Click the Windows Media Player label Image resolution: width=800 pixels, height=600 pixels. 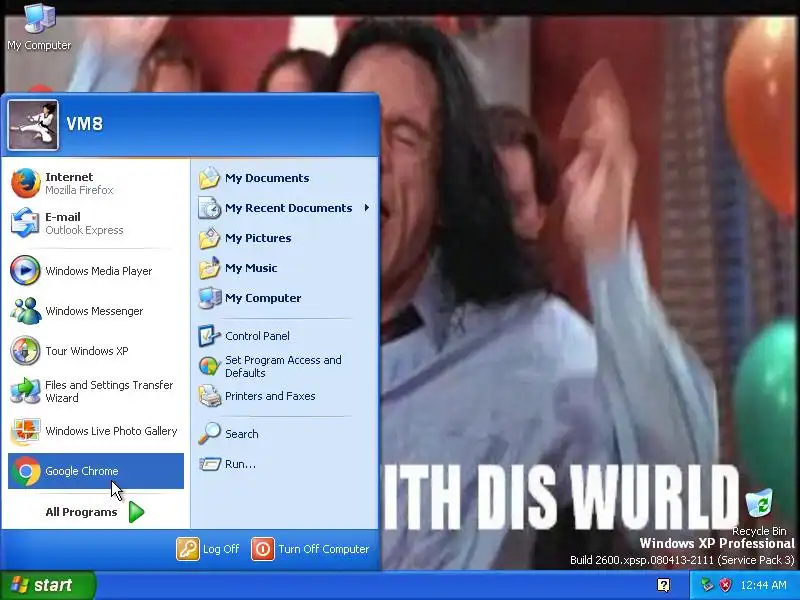98,271
